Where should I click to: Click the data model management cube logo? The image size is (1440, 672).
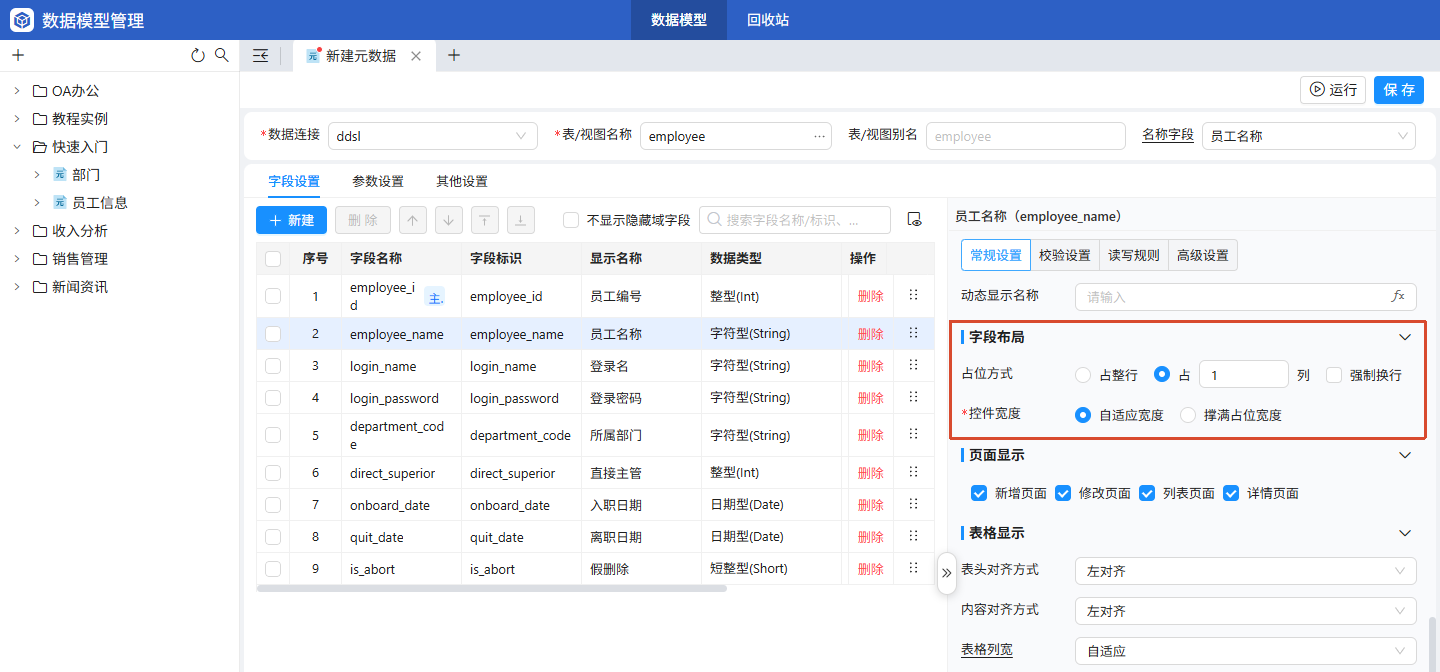[x=22, y=20]
